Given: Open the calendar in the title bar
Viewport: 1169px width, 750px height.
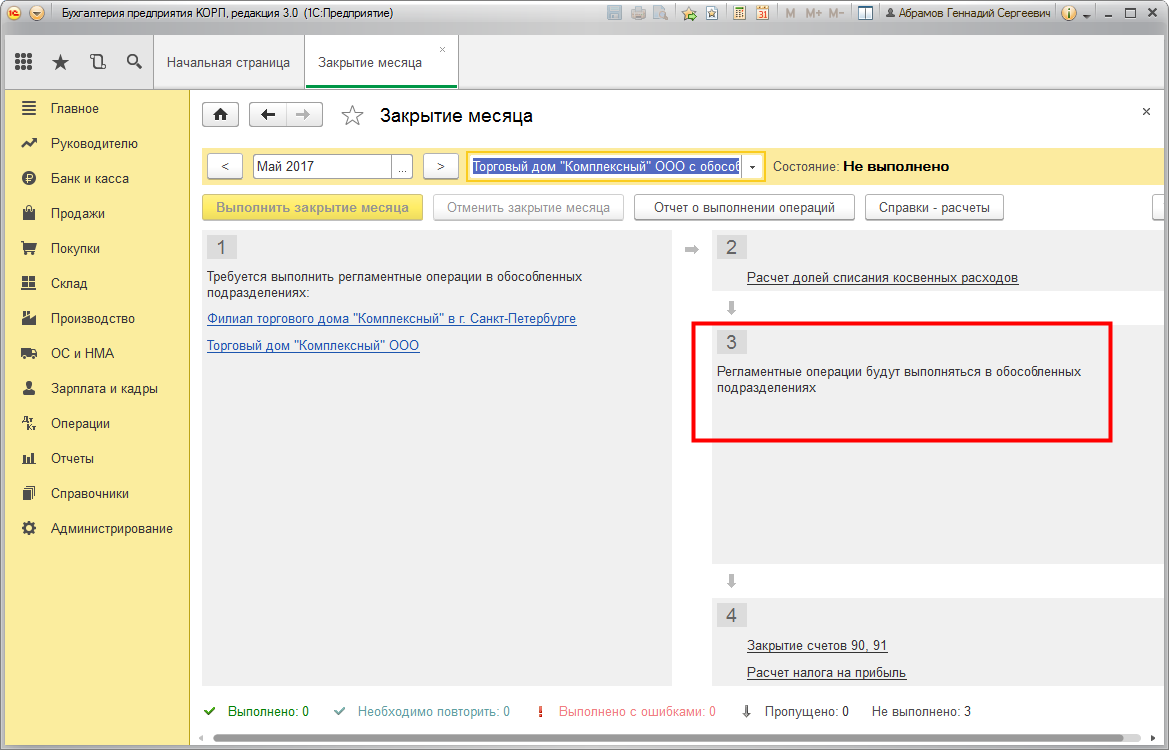Looking at the screenshot, I should tap(762, 13).
